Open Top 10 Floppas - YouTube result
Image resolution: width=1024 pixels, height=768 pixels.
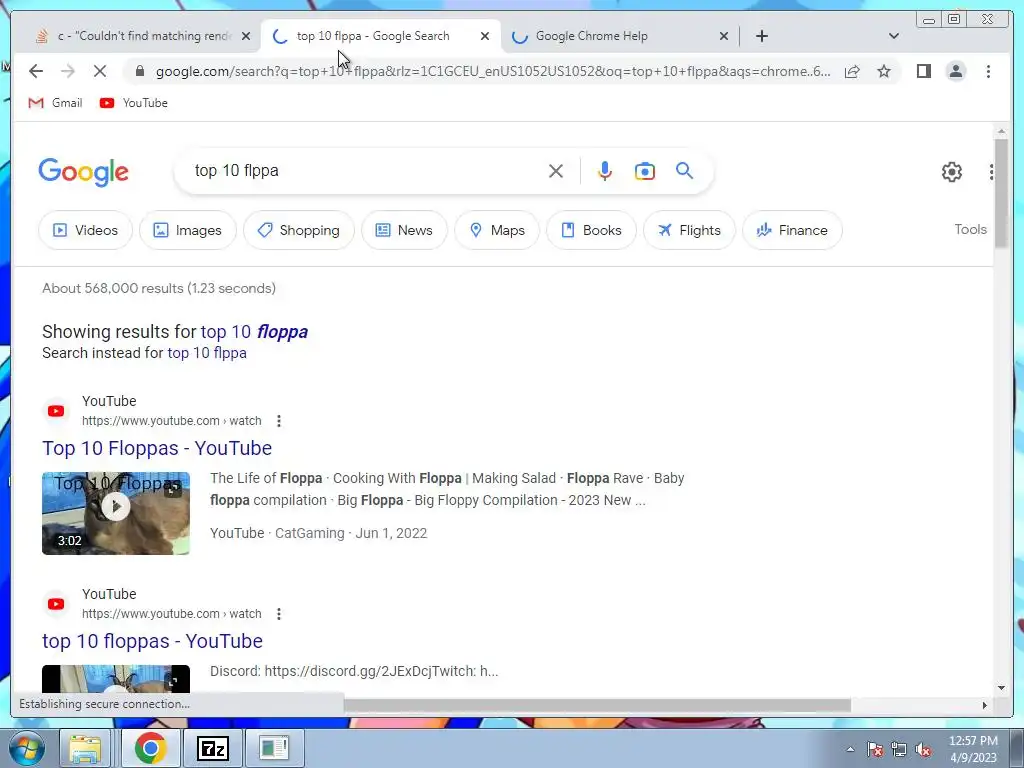(157, 448)
